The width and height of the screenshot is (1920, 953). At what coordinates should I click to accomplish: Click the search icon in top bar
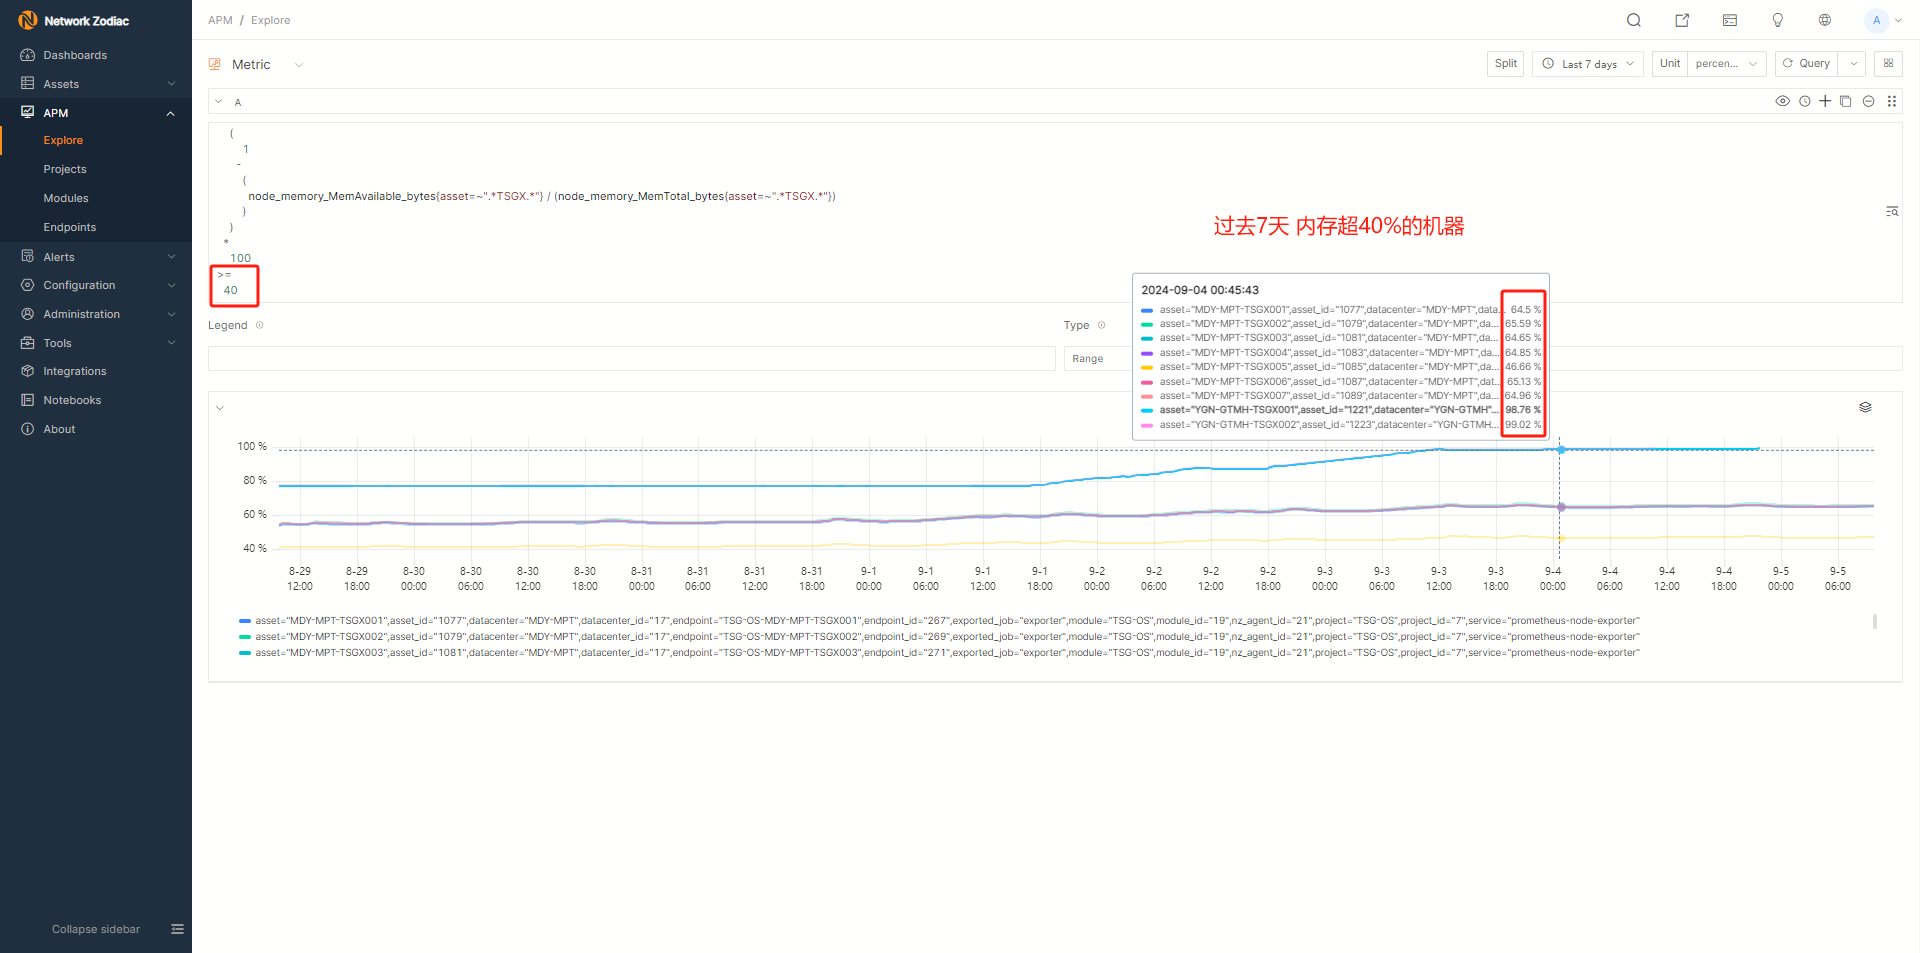click(x=1634, y=20)
